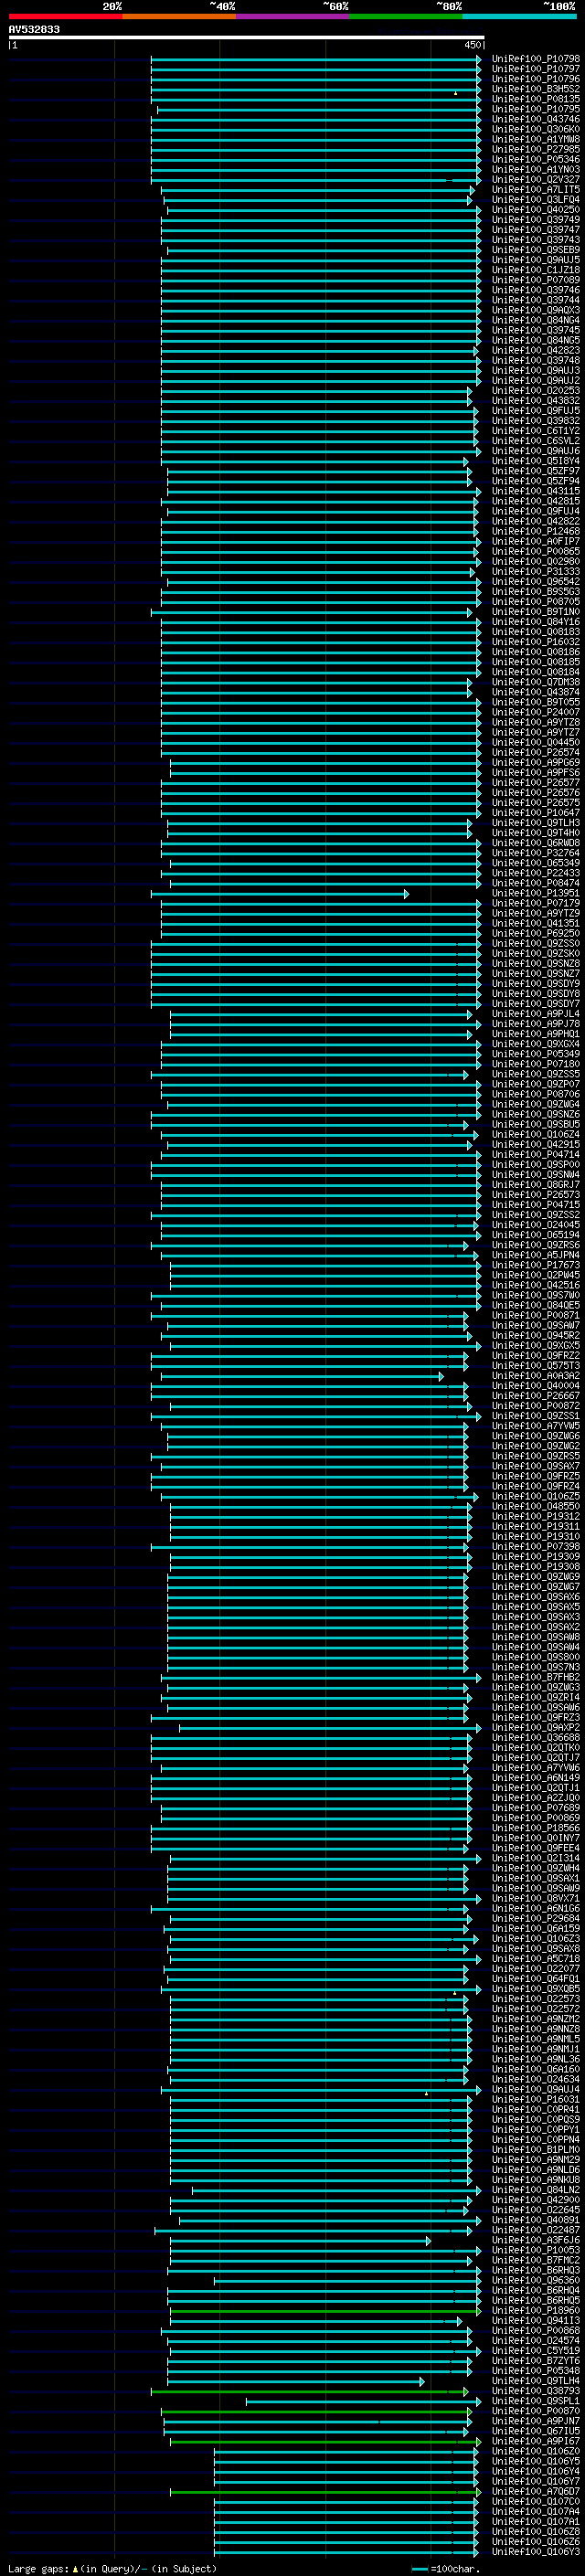Open hit UniRef100_Q04450

[536, 743]
